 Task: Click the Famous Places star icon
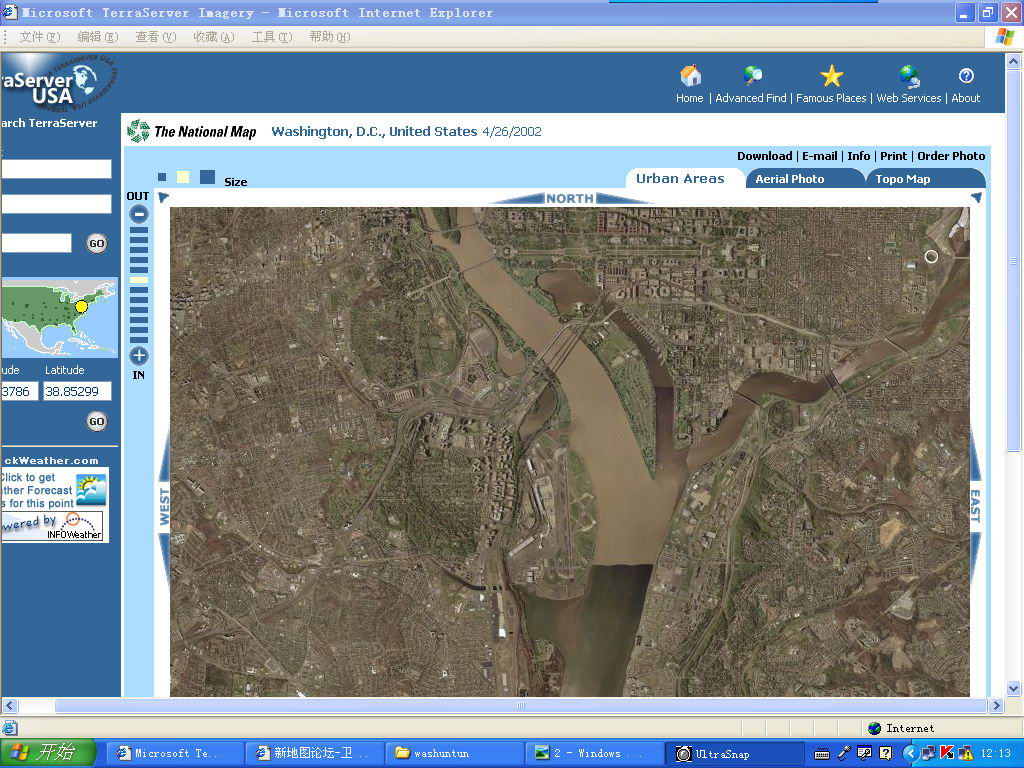click(x=831, y=77)
